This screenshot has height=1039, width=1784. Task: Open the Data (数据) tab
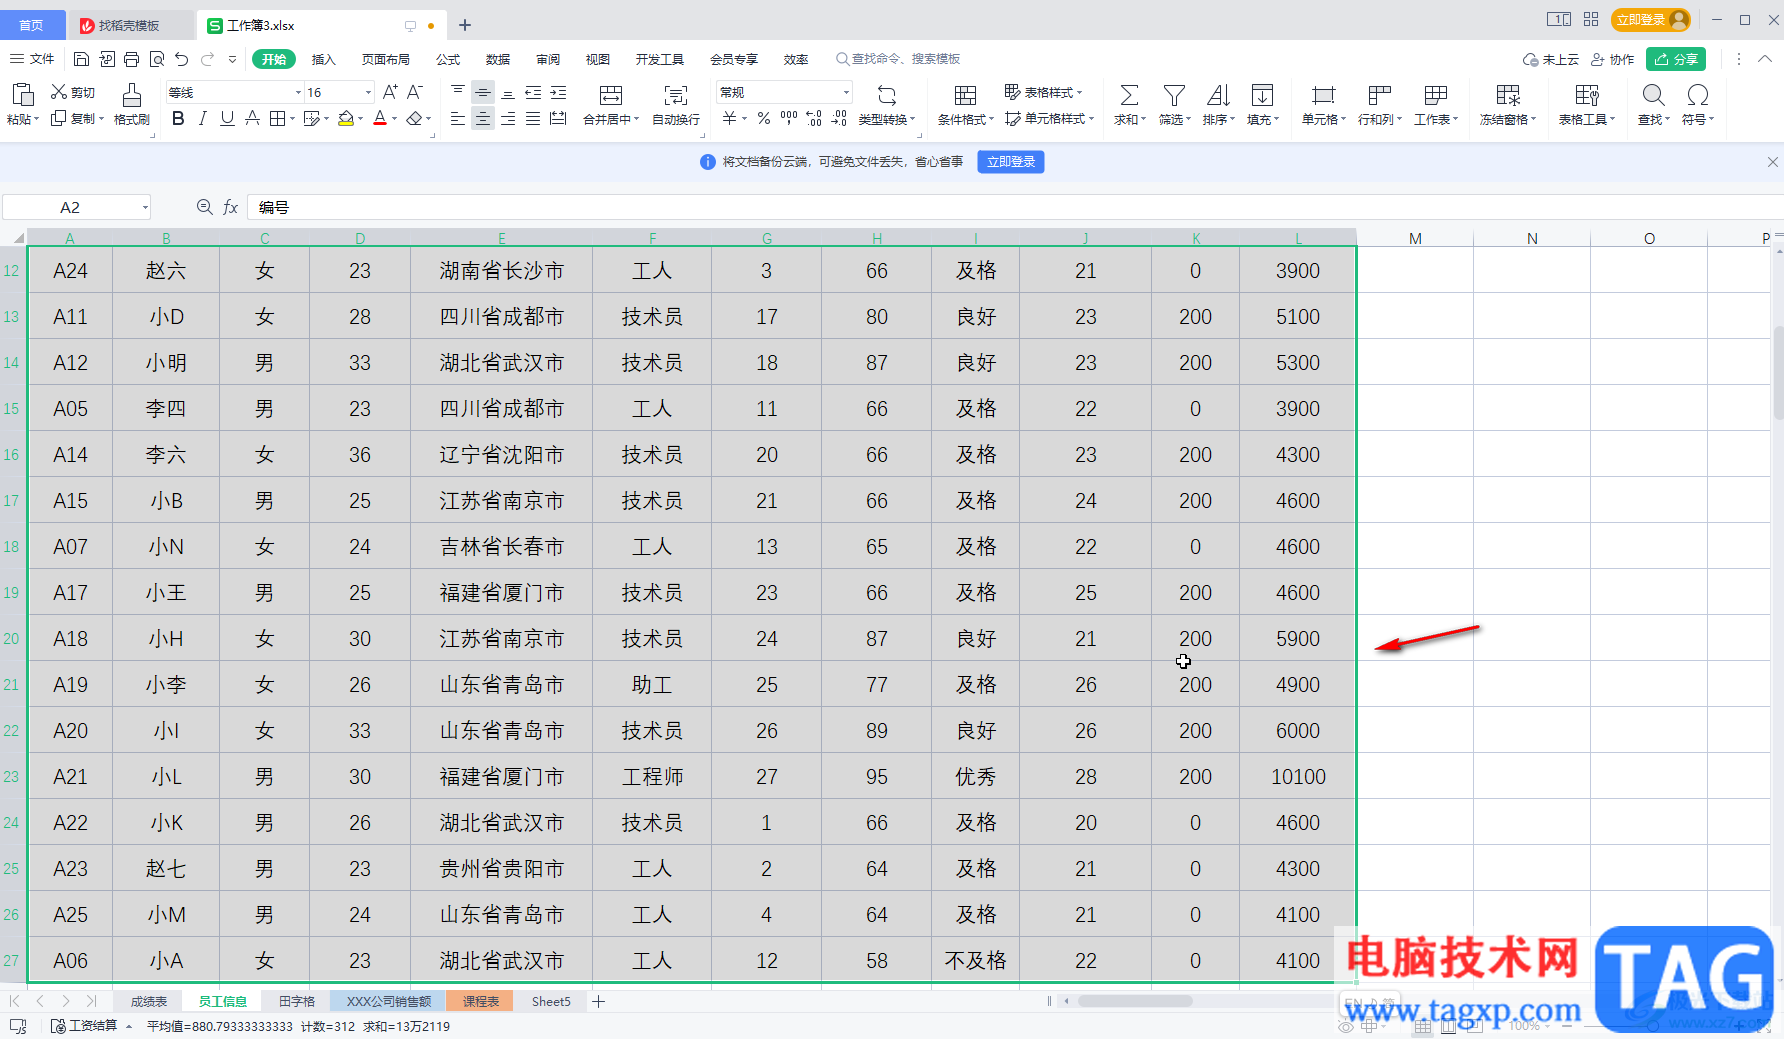(x=498, y=59)
